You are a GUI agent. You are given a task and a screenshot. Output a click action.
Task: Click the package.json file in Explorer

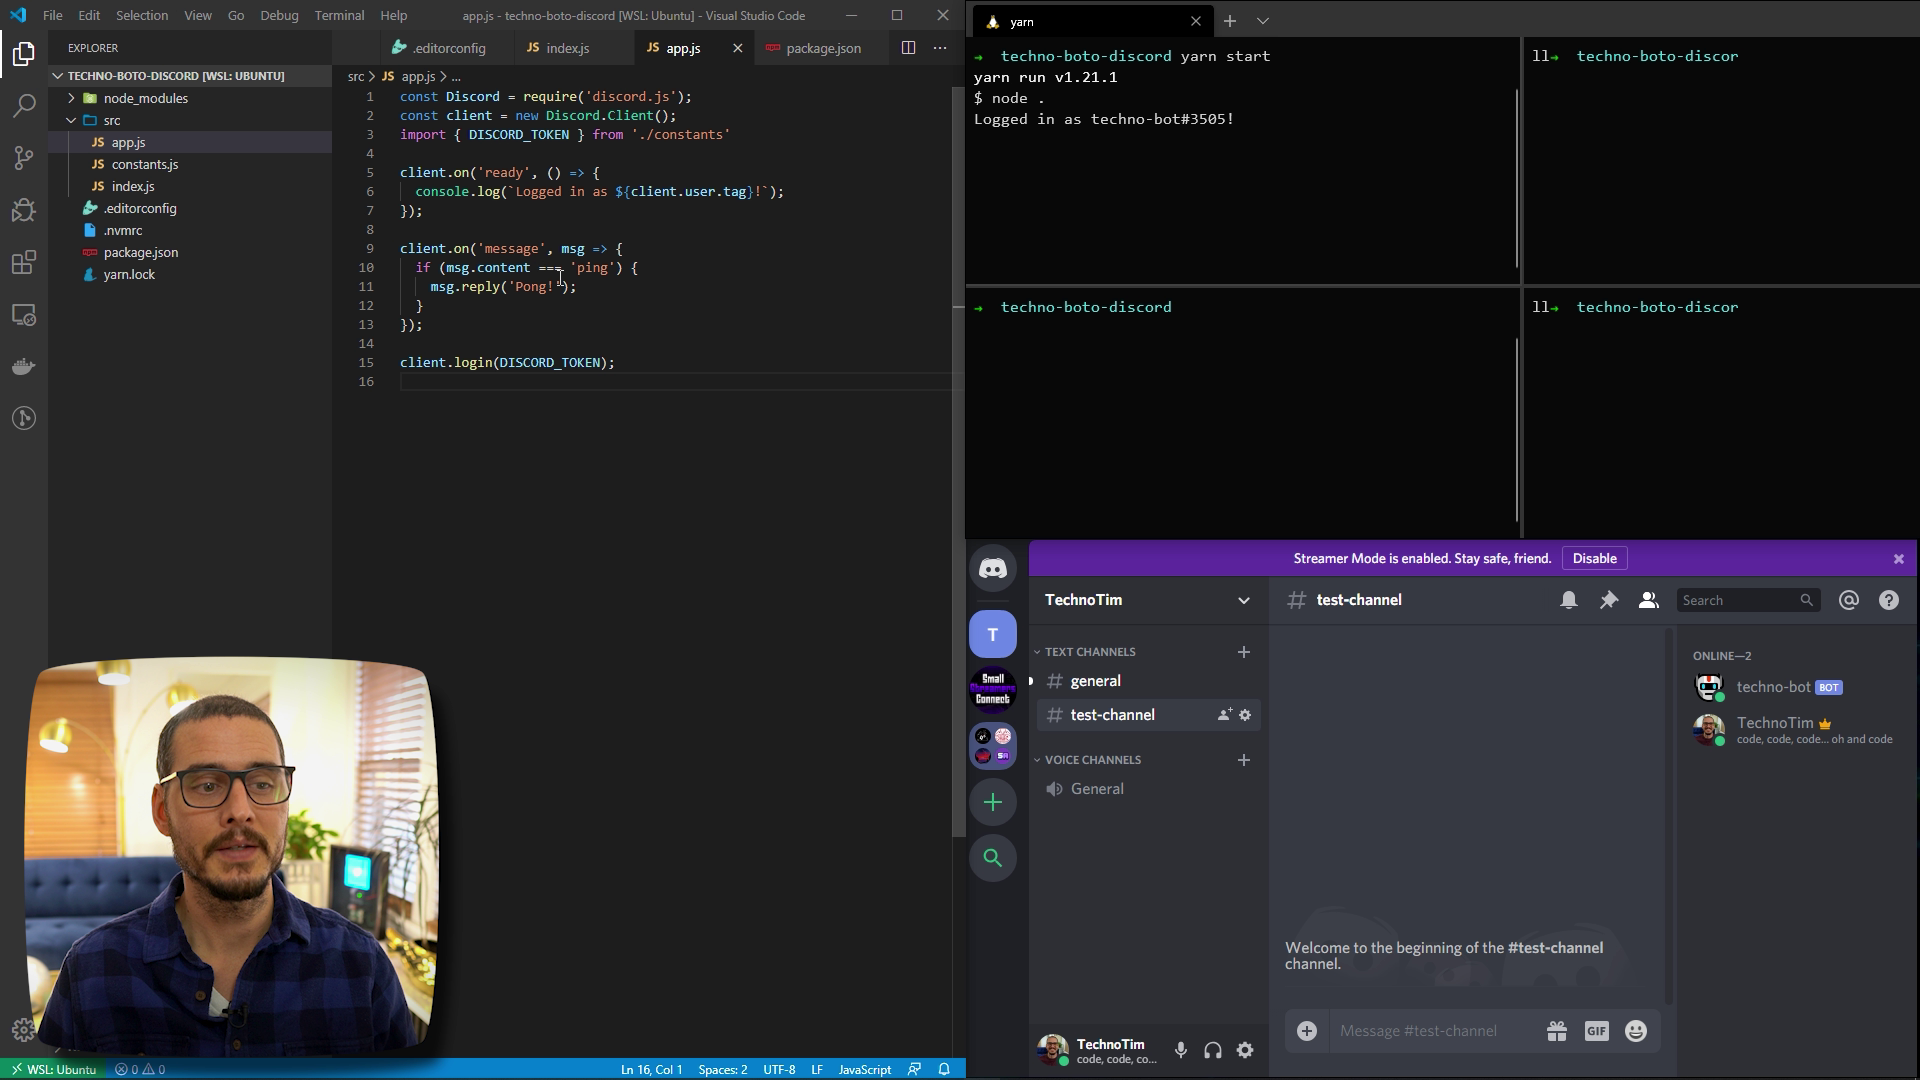coord(140,252)
